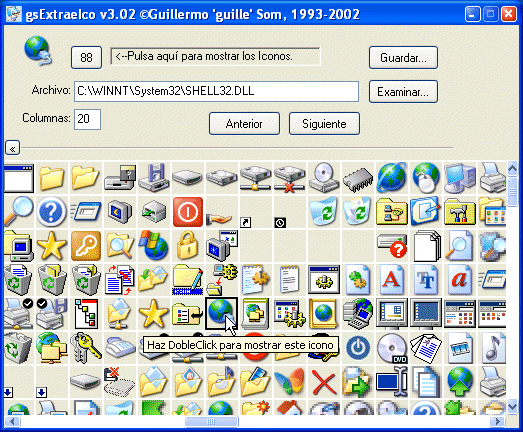Click the vertical scrollbar up arrow
The width and height of the screenshot is (523, 432).
point(512,169)
